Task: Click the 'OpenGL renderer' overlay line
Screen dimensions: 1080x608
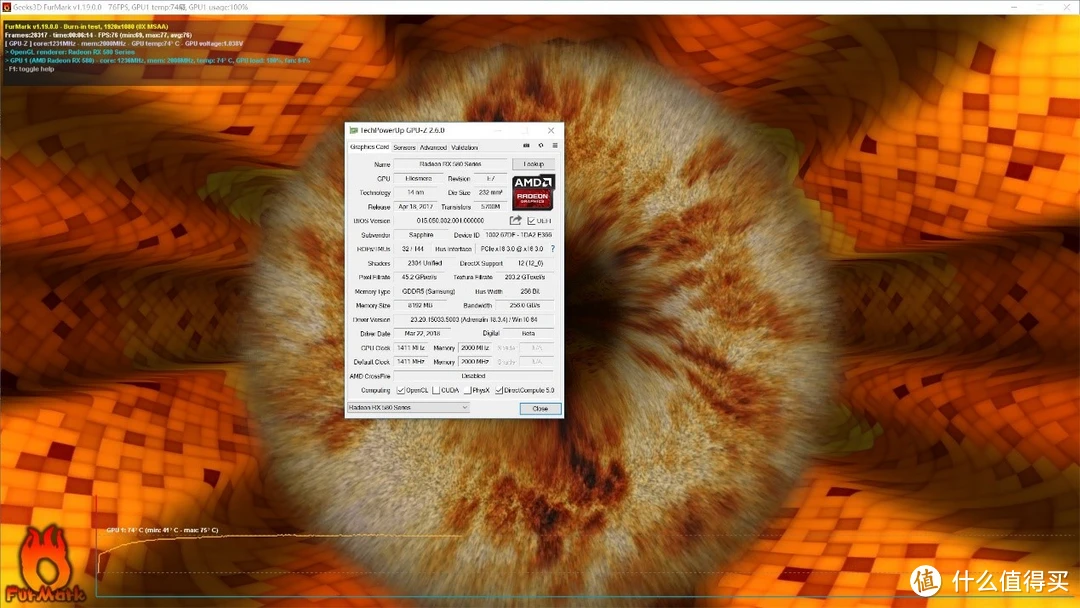Action: point(70,52)
